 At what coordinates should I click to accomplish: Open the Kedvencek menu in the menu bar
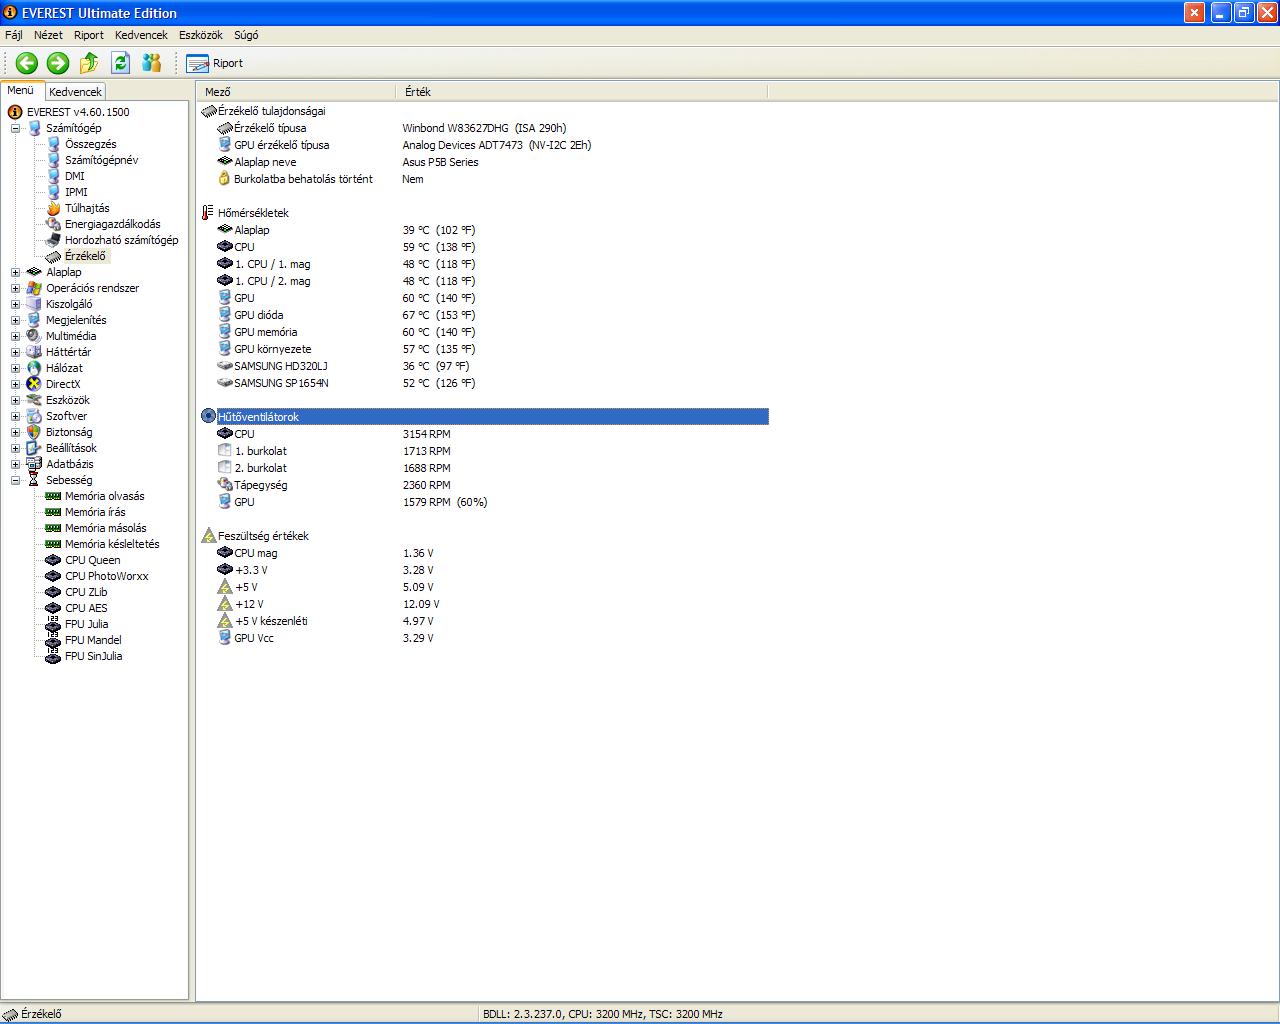141,35
